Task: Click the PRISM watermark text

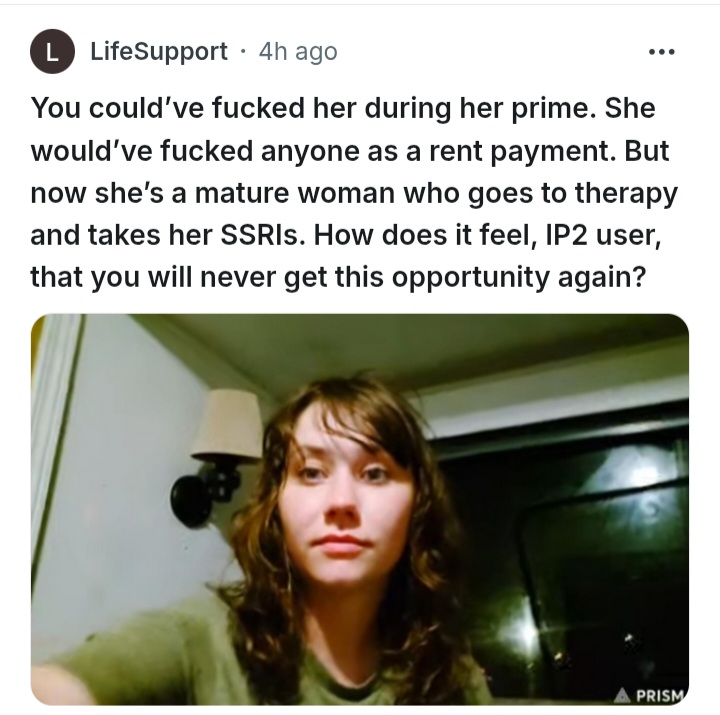Action: [x=659, y=696]
